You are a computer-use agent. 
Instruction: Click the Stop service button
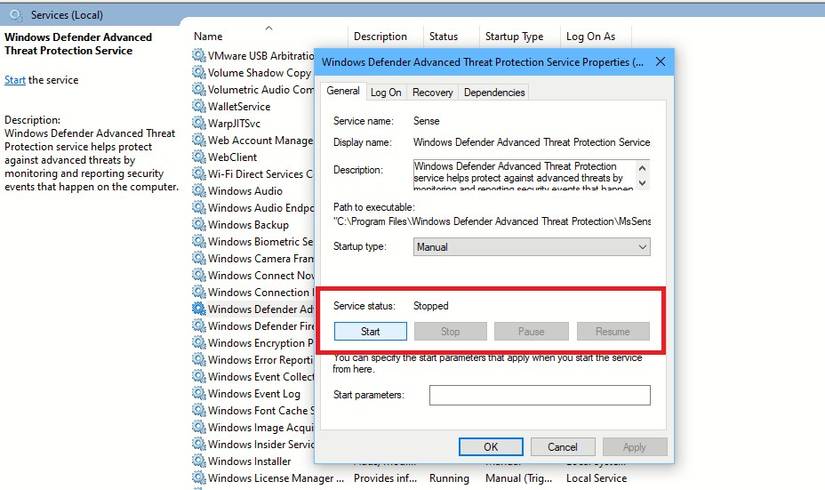coord(450,331)
